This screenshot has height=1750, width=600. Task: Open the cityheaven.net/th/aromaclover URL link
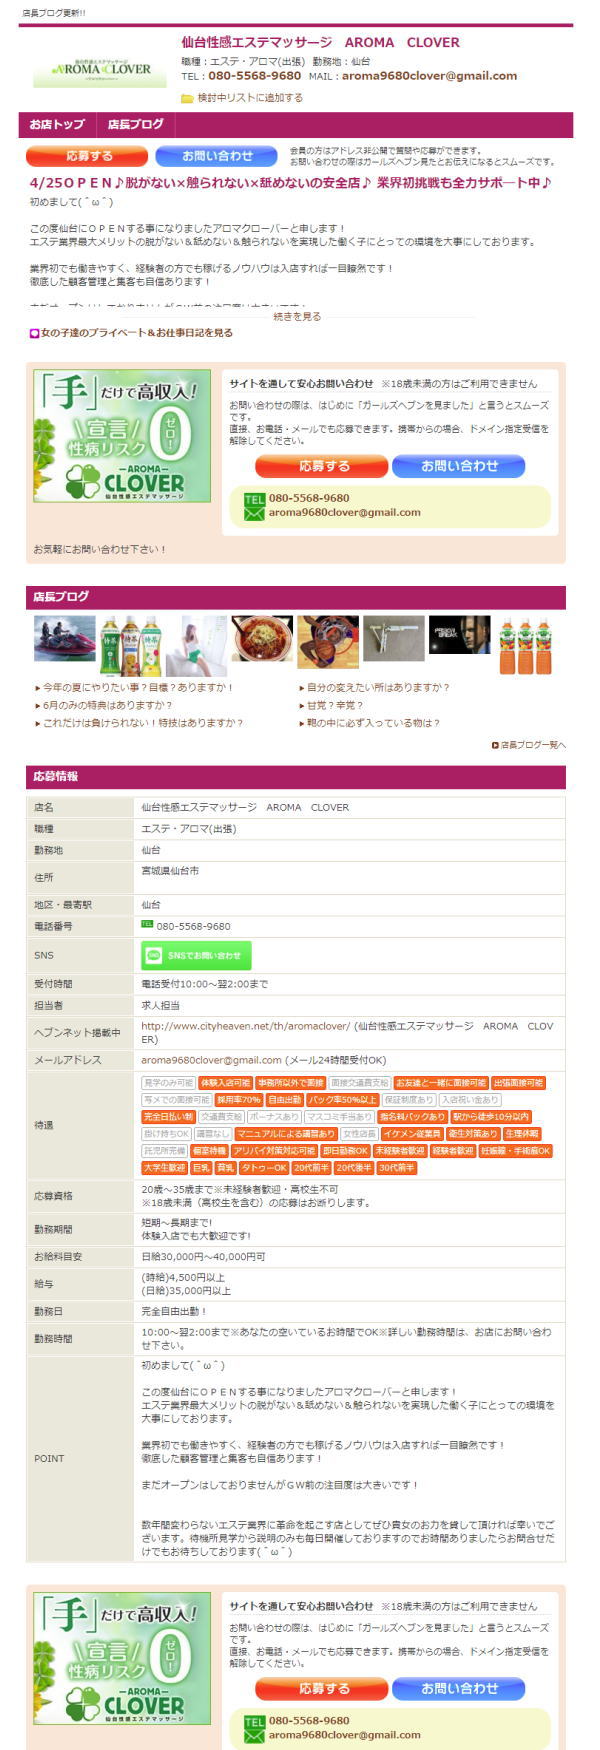click(245, 1026)
